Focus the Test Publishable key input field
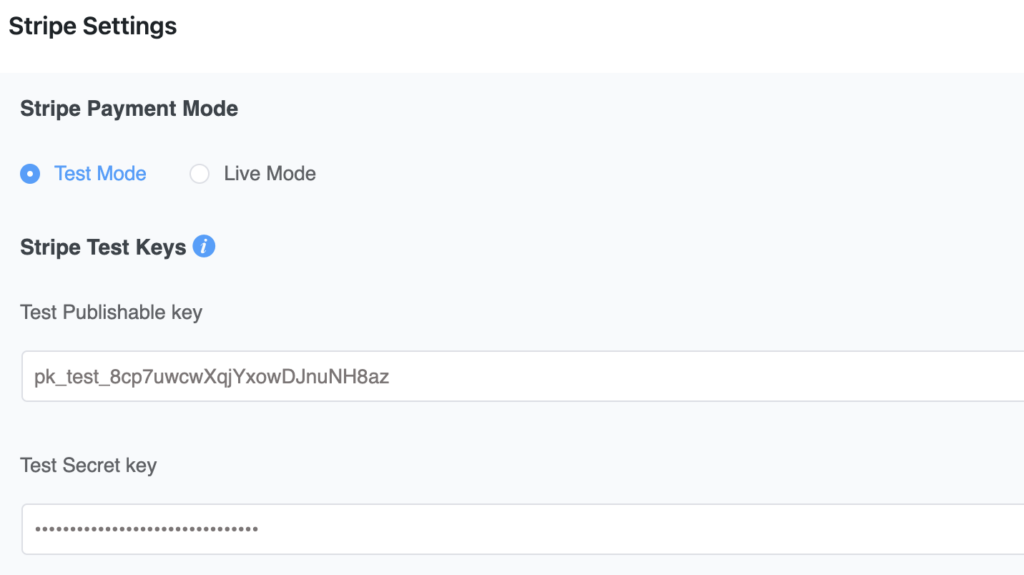Screen dimensions: 1024x575 pyautogui.click(x=522, y=376)
